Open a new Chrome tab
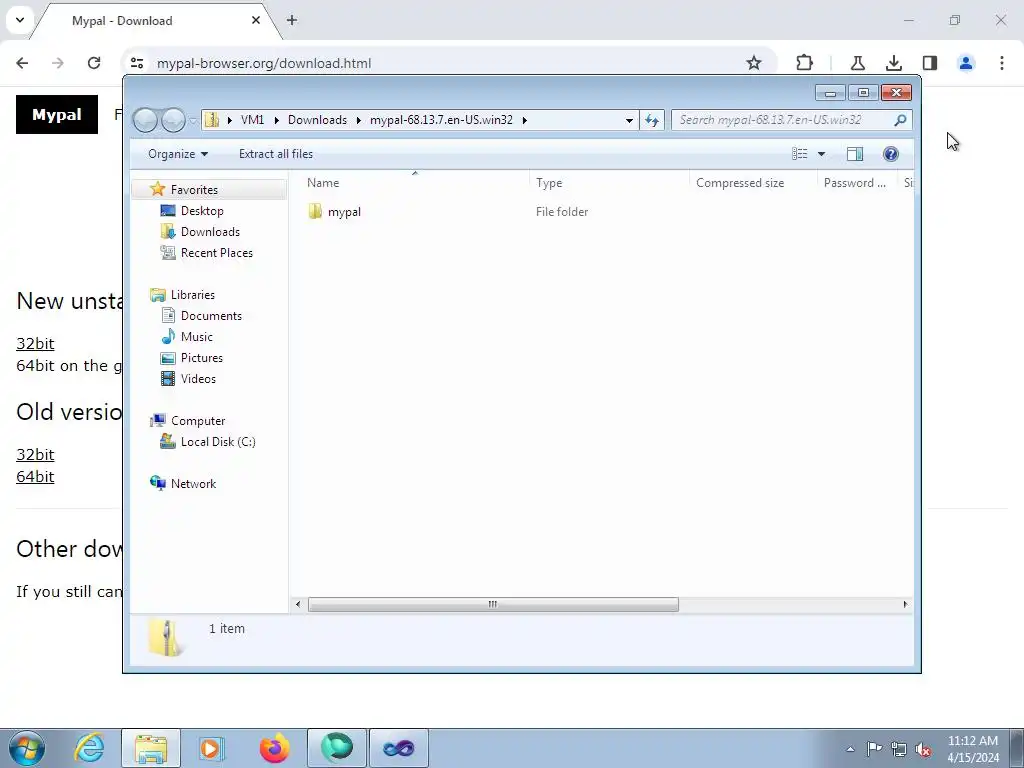The height and width of the screenshot is (768, 1024). pyautogui.click(x=292, y=20)
